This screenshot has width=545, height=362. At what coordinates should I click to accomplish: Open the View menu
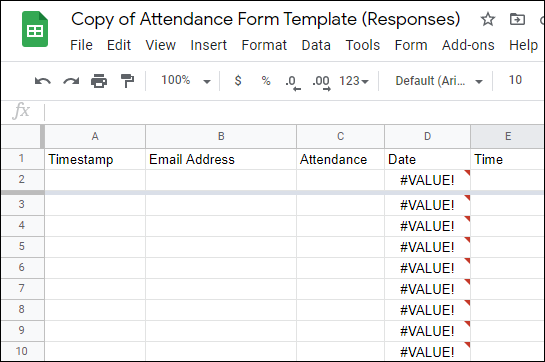coord(161,45)
